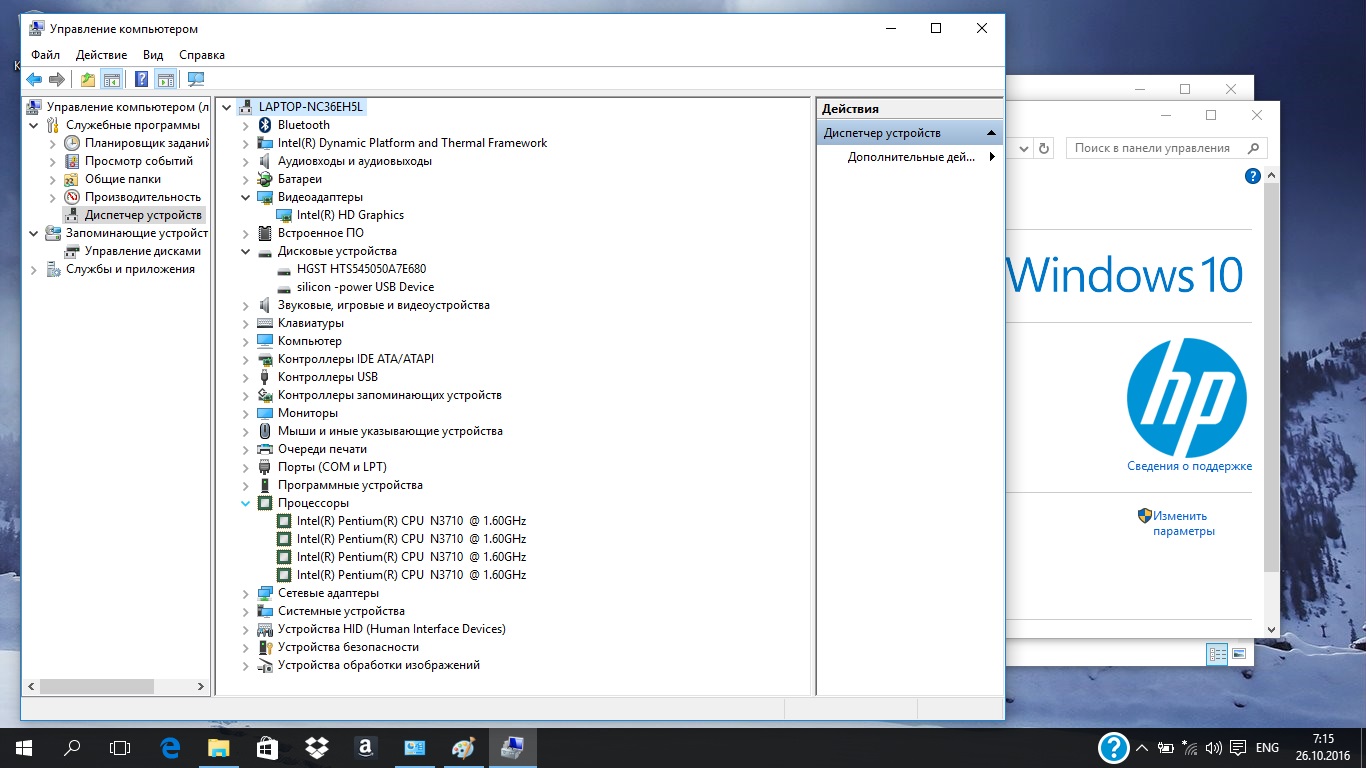The width and height of the screenshot is (1366, 768).
Task: Click Устройства обработки изображений icon
Action: tap(265, 665)
